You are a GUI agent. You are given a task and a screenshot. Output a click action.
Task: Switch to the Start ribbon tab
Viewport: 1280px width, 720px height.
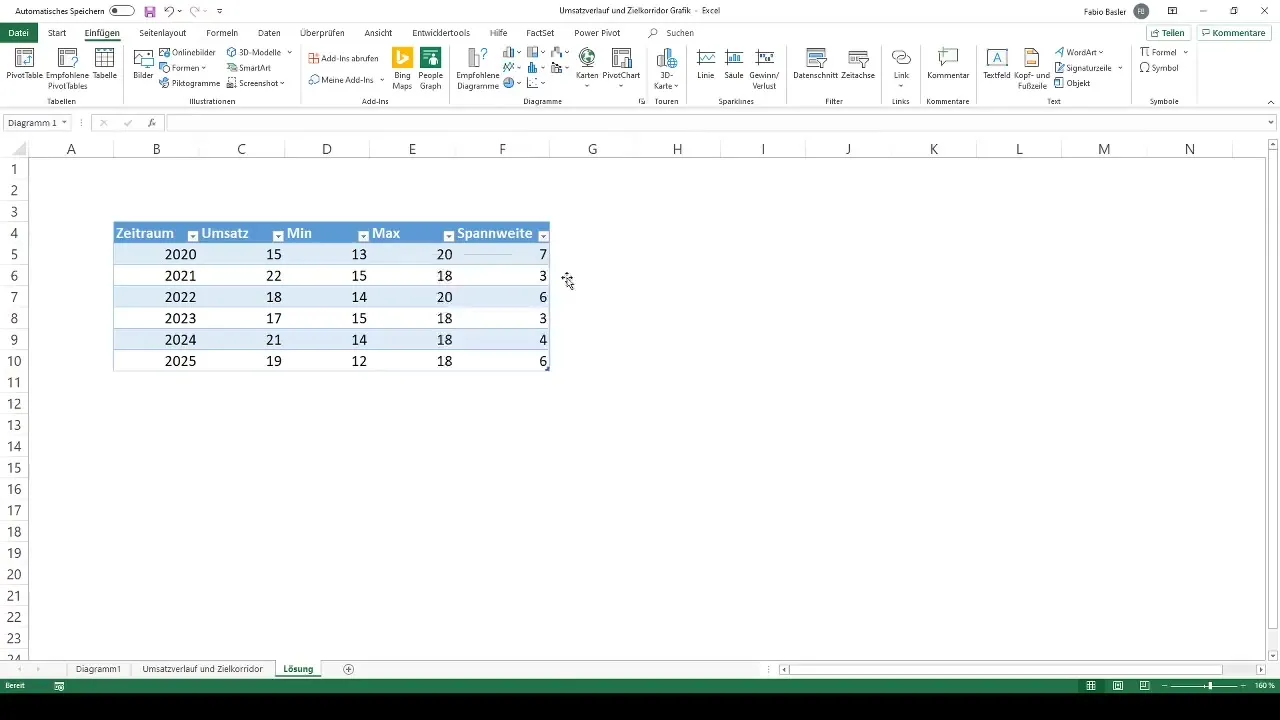pyautogui.click(x=57, y=33)
